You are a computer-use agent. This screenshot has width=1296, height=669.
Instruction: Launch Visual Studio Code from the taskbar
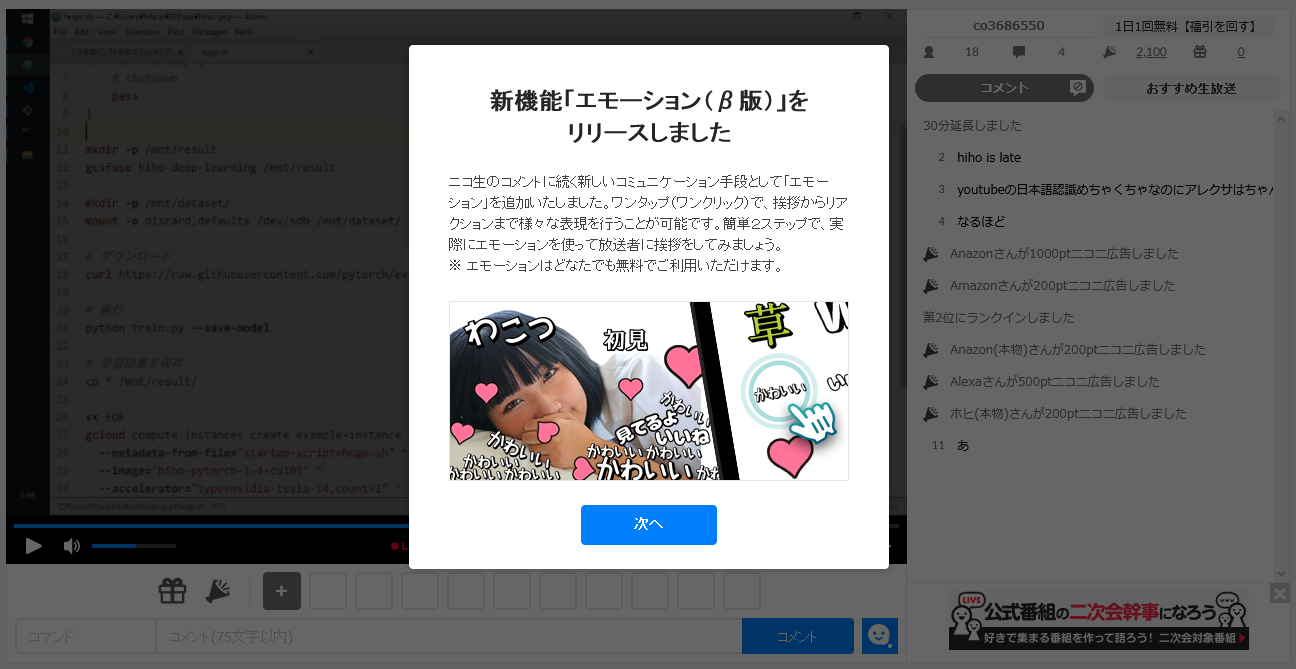pos(28,87)
